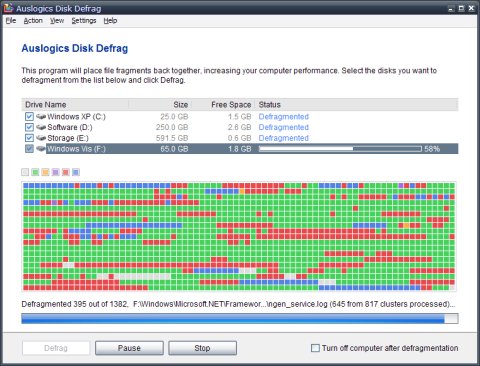Image resolution: width=480 pixels, height=366 pixels.
Task: Sort by the Free Space column header
Action: click(x=223, y=104)
